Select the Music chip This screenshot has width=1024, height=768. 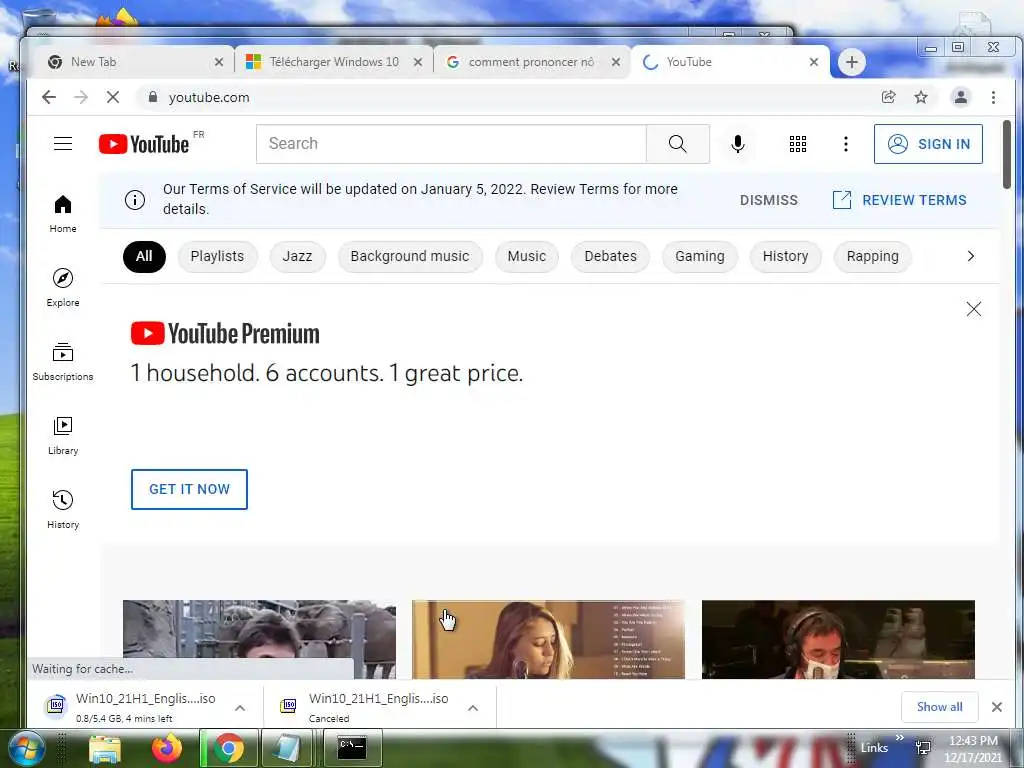(x=526, y=256)
